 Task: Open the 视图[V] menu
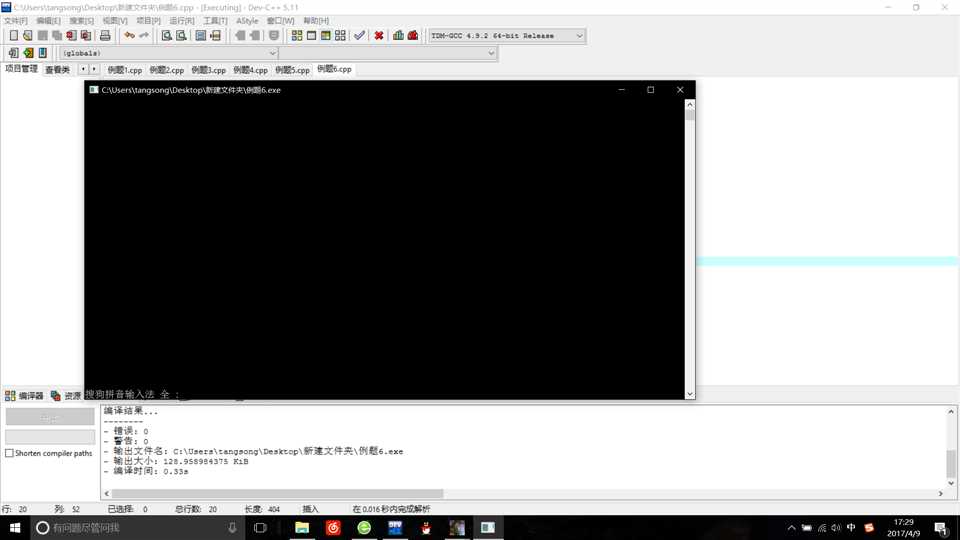click(115, 21)
